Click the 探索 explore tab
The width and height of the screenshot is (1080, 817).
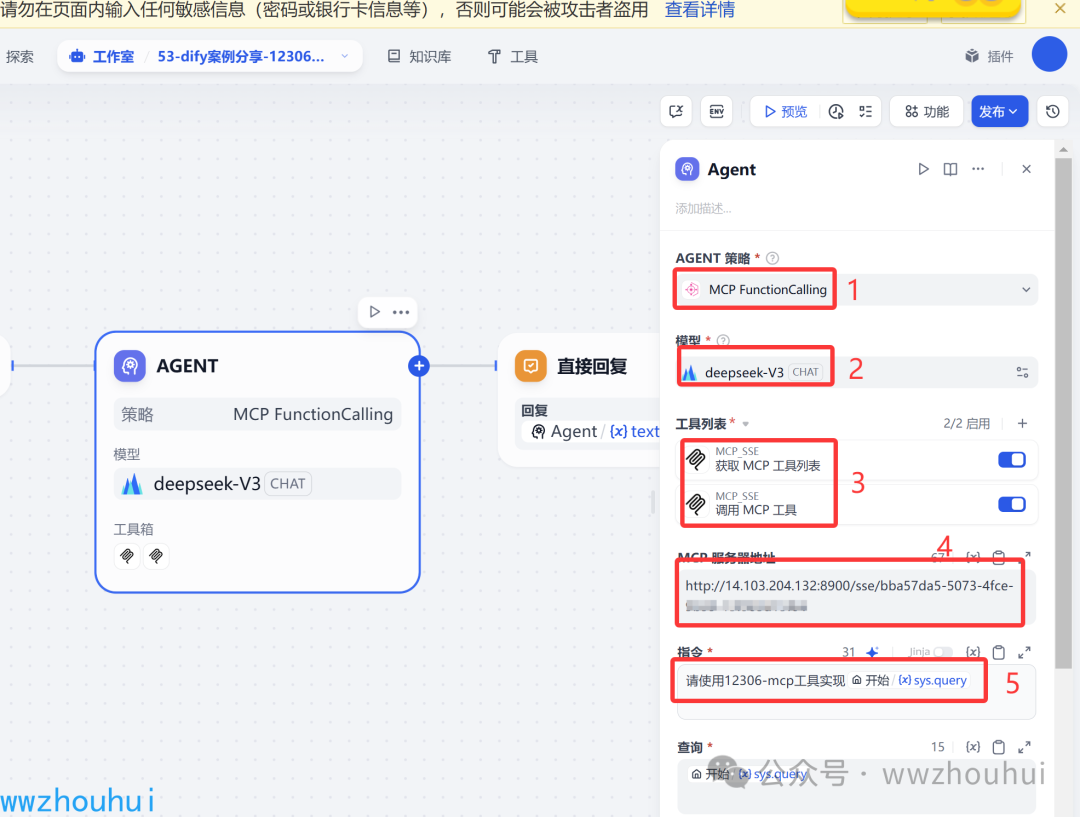click(x=20, y=56)
